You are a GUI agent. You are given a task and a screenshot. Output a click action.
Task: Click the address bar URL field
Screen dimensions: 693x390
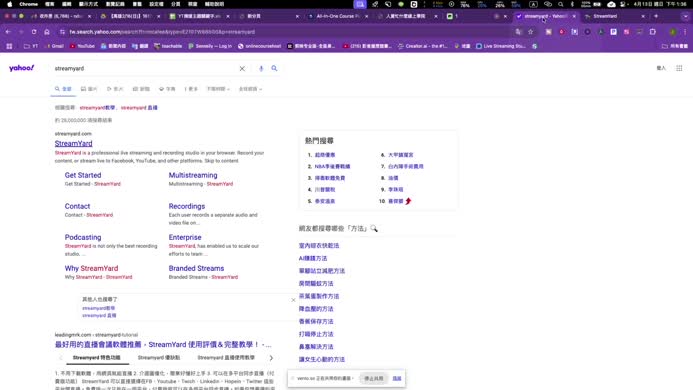click(x=287, y=32)
